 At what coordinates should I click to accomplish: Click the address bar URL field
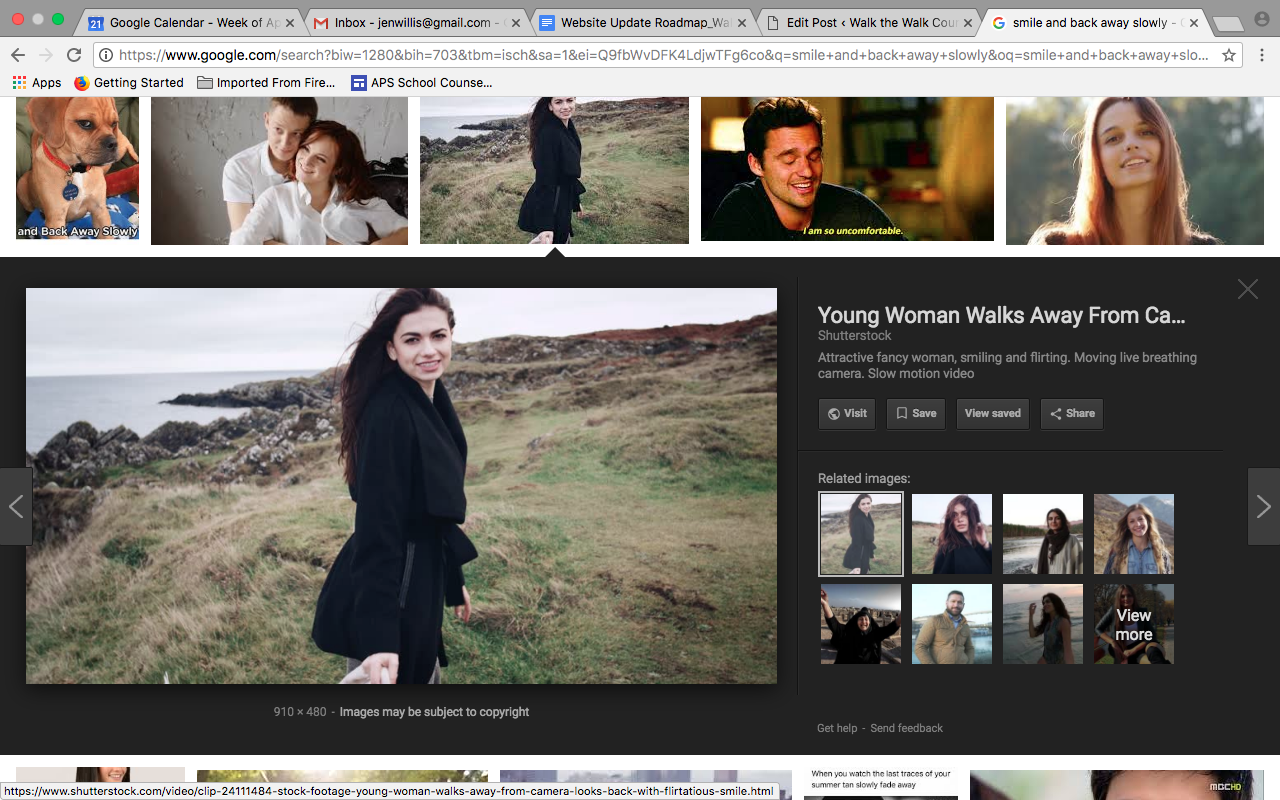660,55
